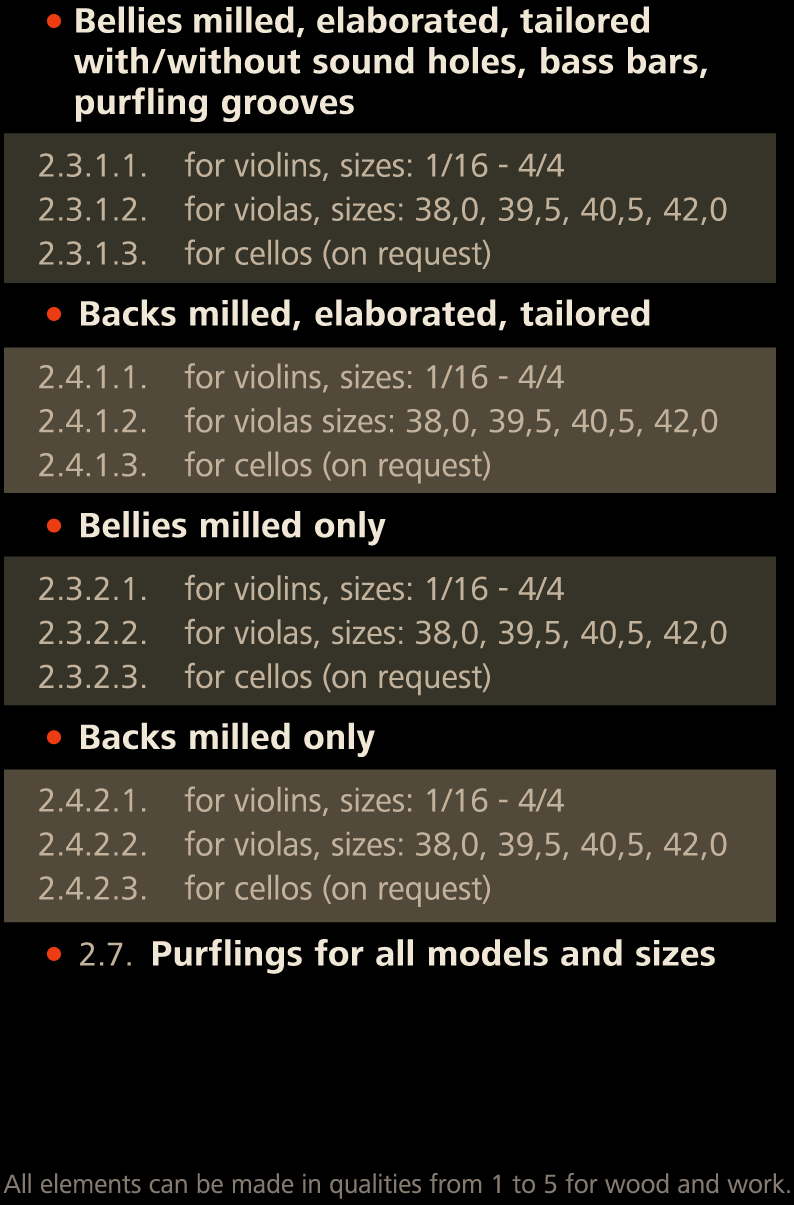Open 'Purflings for all models and sizes'

(x=432, y=954)
